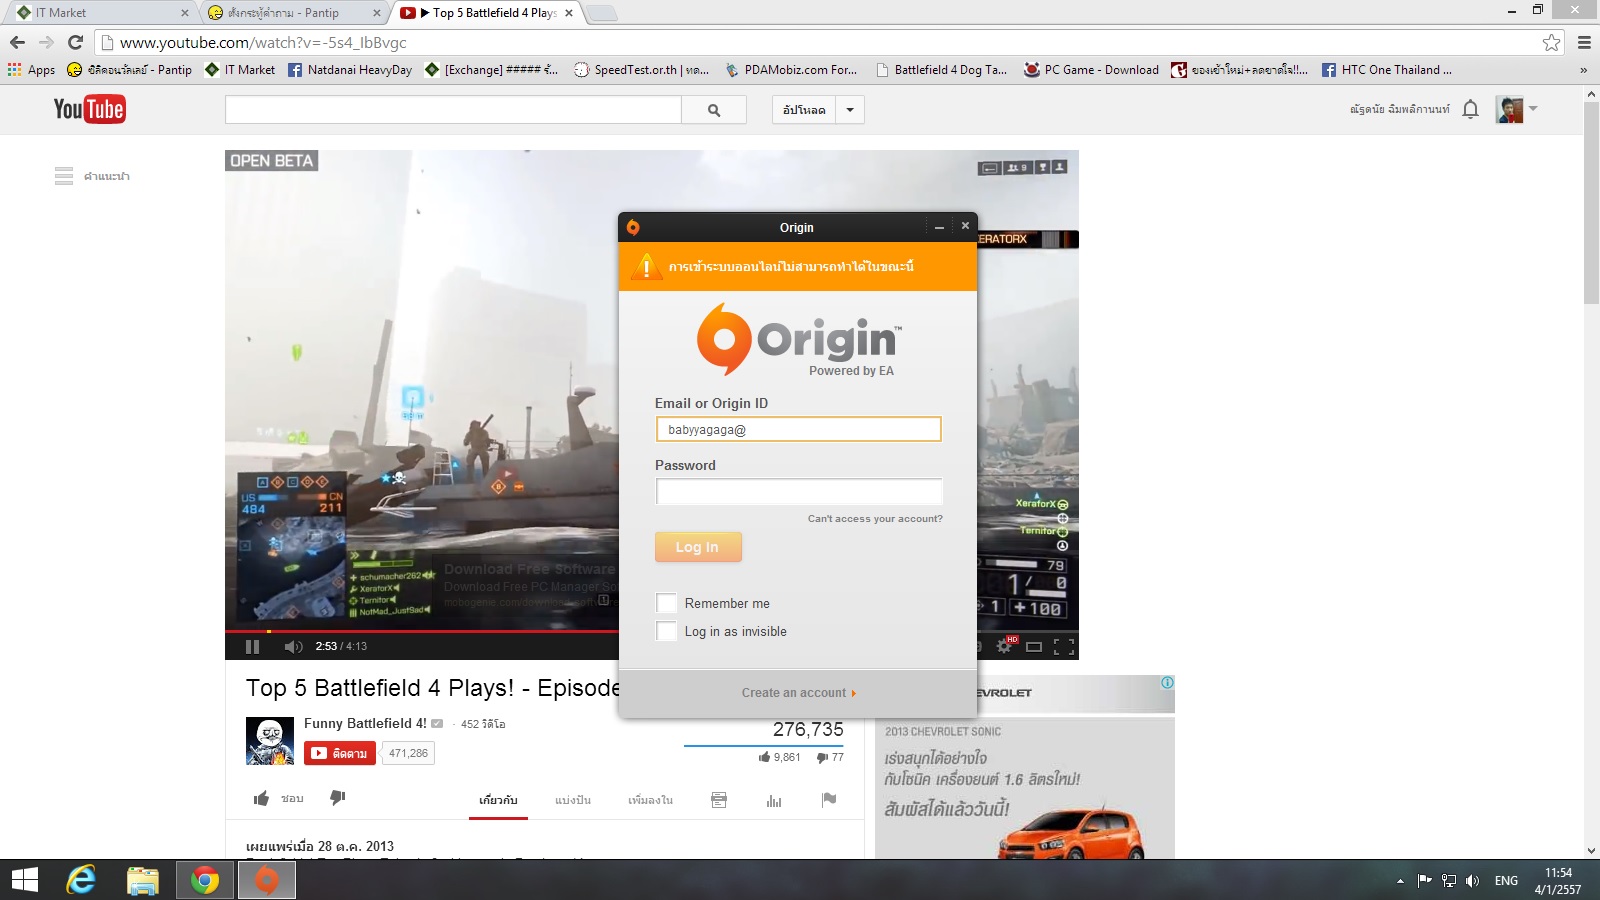Open Funny Battlefield 4! channel link
Image resolution: width=1600 pixels, height=900 pixels.
point(365,723)
